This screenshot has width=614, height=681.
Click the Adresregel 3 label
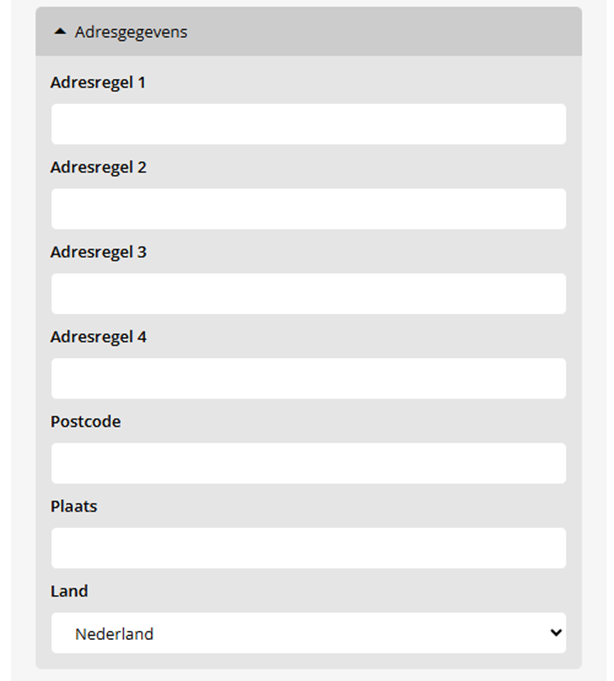(98, 252)
